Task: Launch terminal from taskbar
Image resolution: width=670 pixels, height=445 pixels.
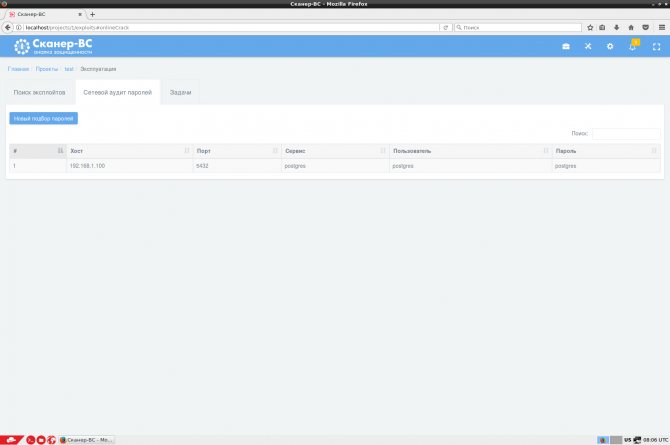Action: point(30,440)
